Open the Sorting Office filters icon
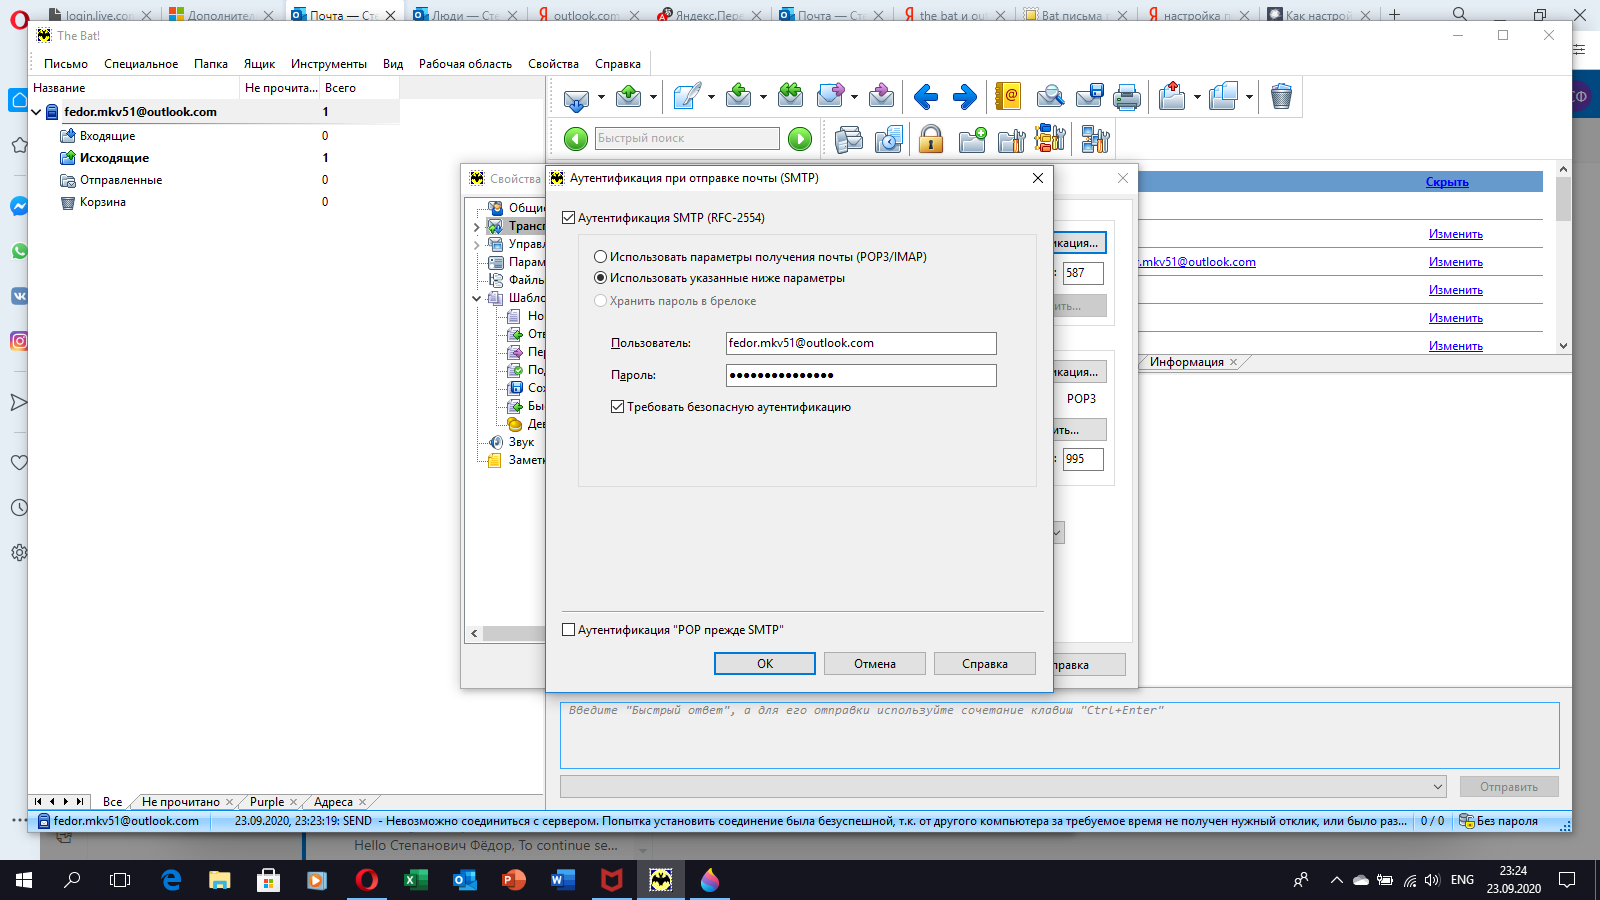Viewport: 1600px width, 900px height. 1050,139
